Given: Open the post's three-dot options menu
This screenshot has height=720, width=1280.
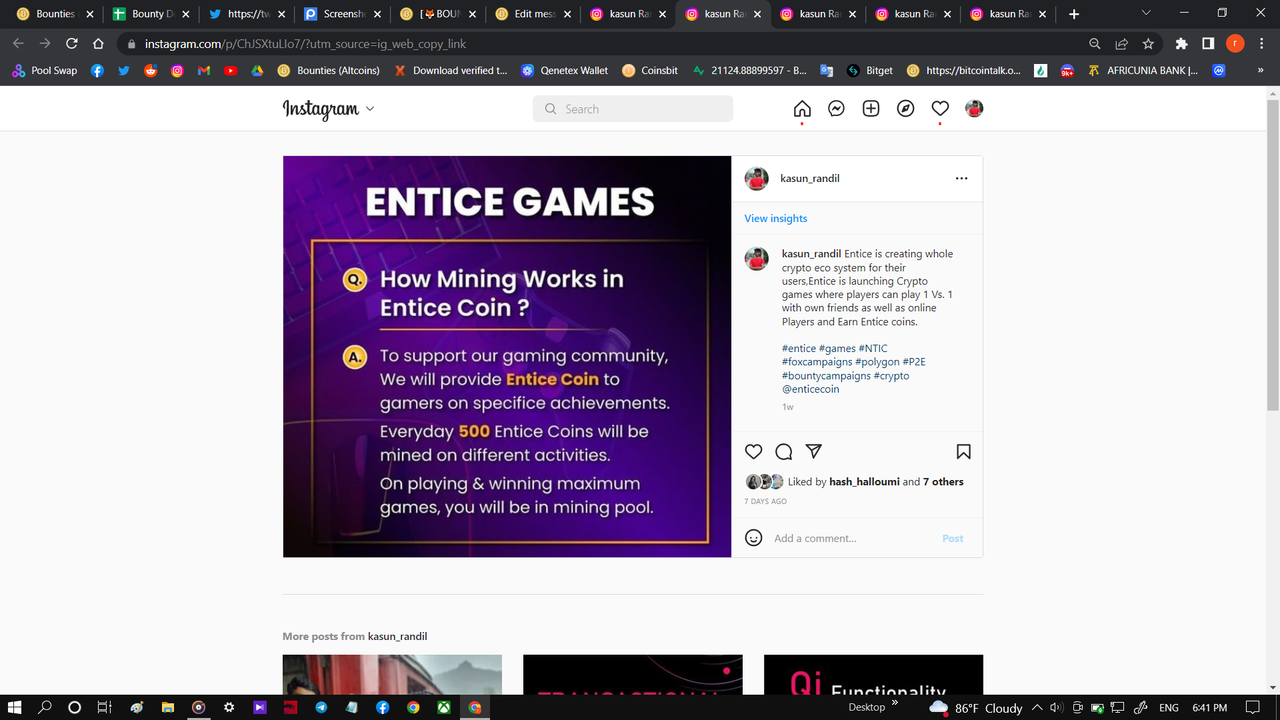Looking at the screenshot, I should coord(961,178).
